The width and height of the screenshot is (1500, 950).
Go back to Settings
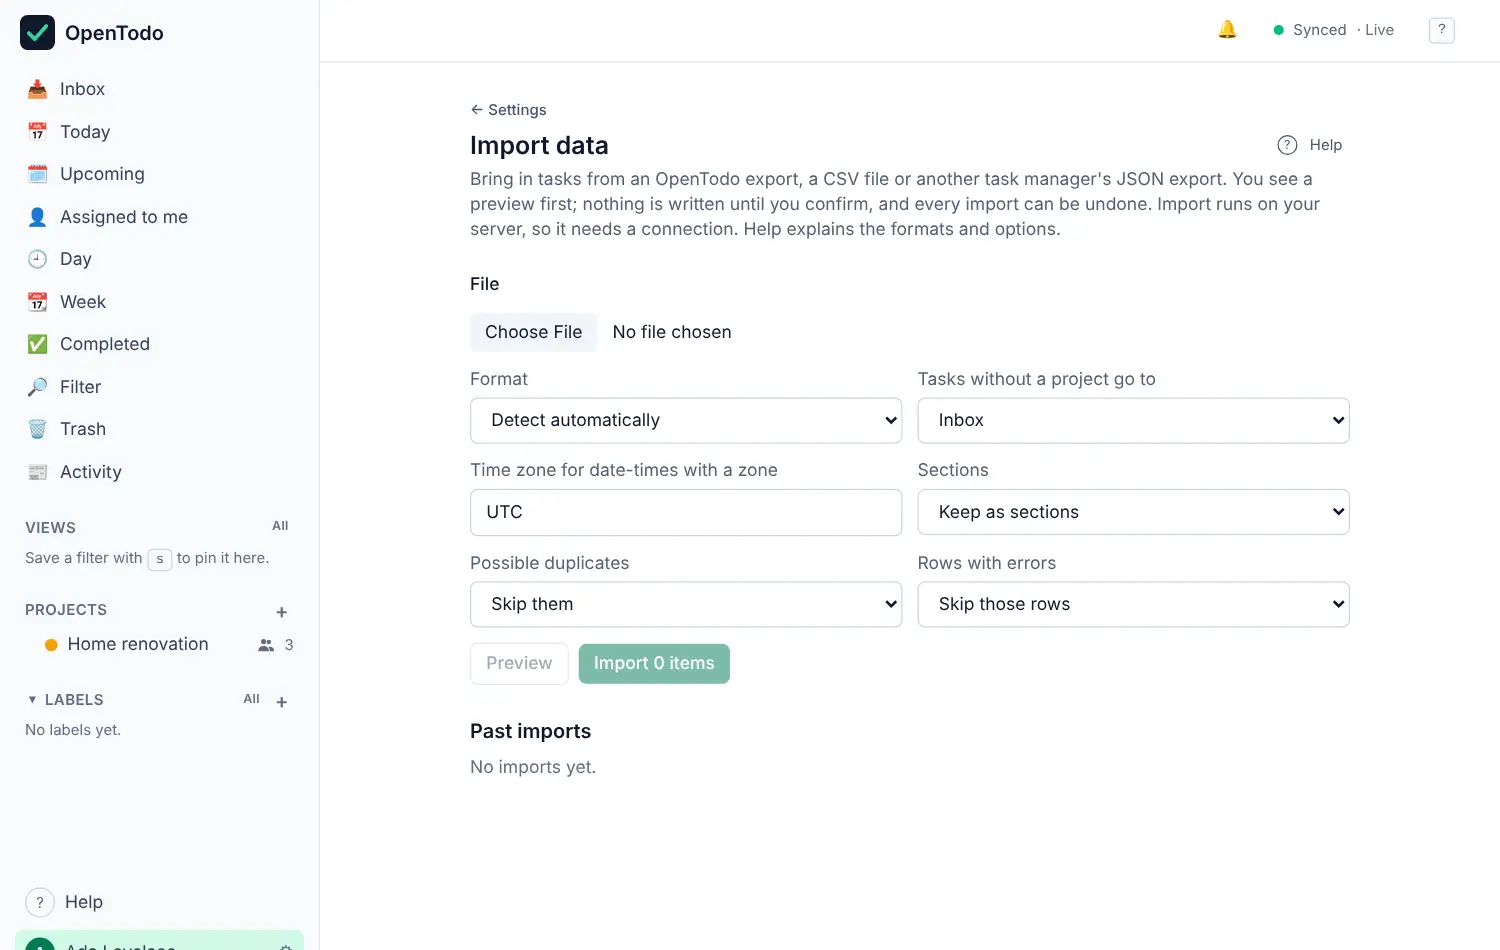[x=508, y=110]
